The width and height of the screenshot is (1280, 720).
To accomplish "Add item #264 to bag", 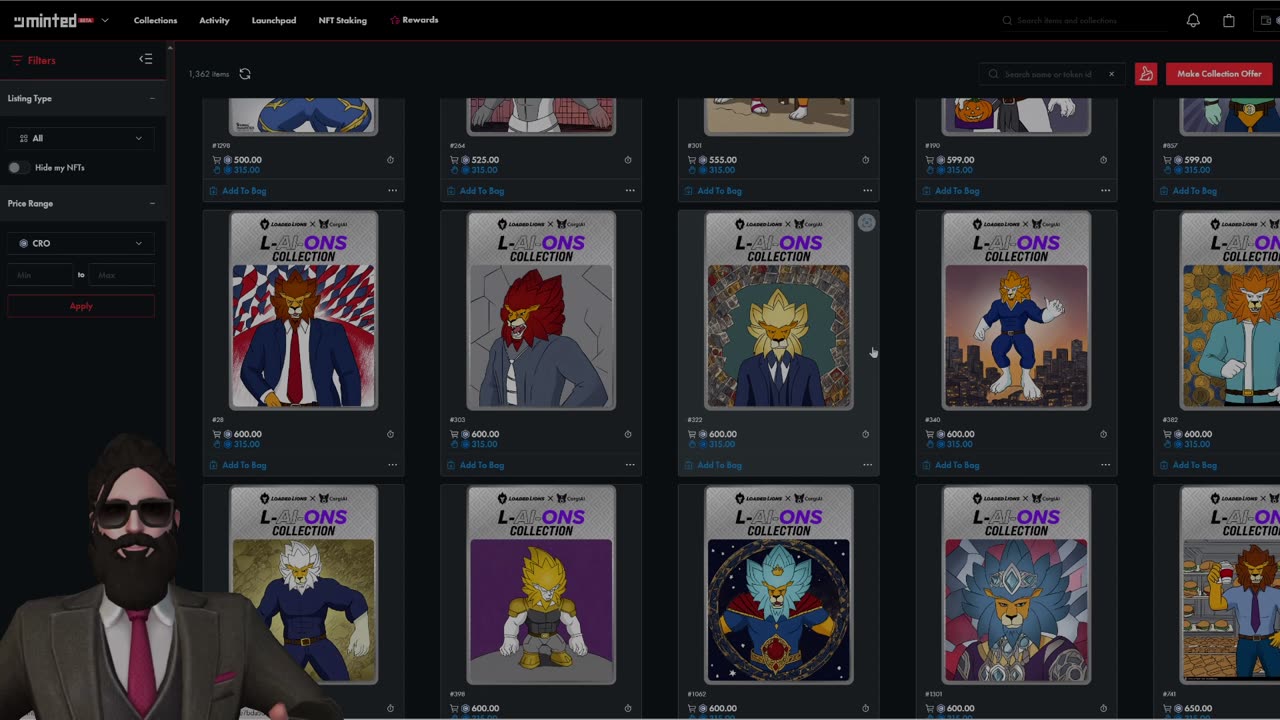I will coord(476,191).
